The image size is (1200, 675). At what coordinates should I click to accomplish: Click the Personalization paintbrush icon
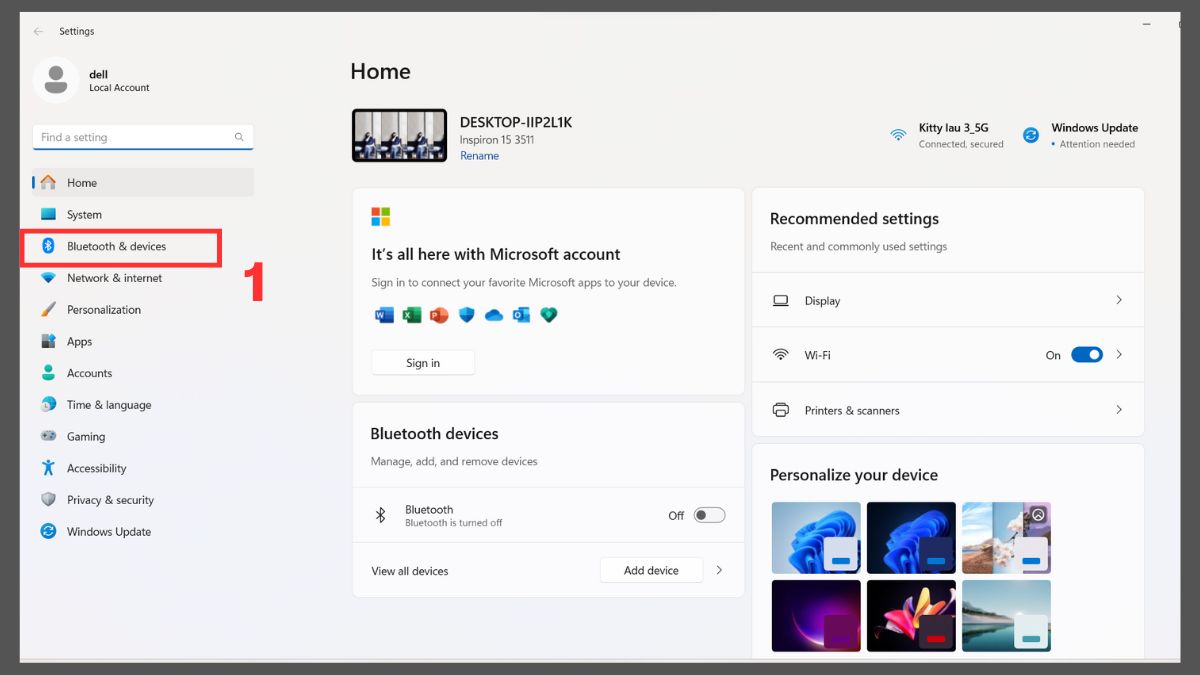(48, 309)
